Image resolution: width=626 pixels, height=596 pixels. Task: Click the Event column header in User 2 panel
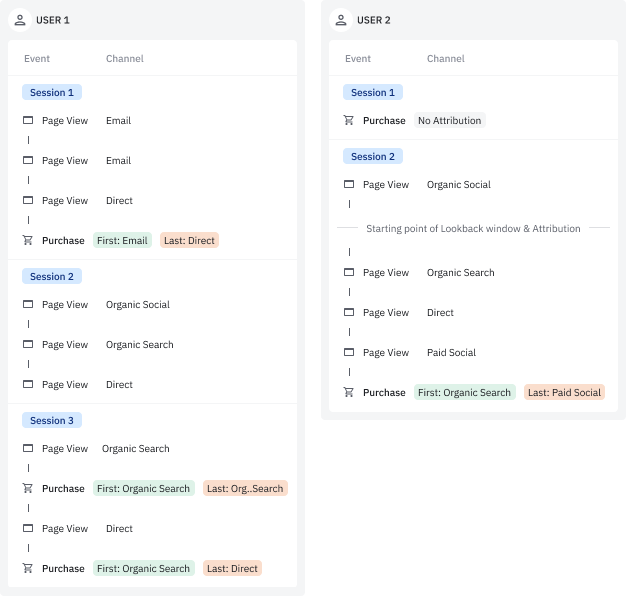[358, 59]
